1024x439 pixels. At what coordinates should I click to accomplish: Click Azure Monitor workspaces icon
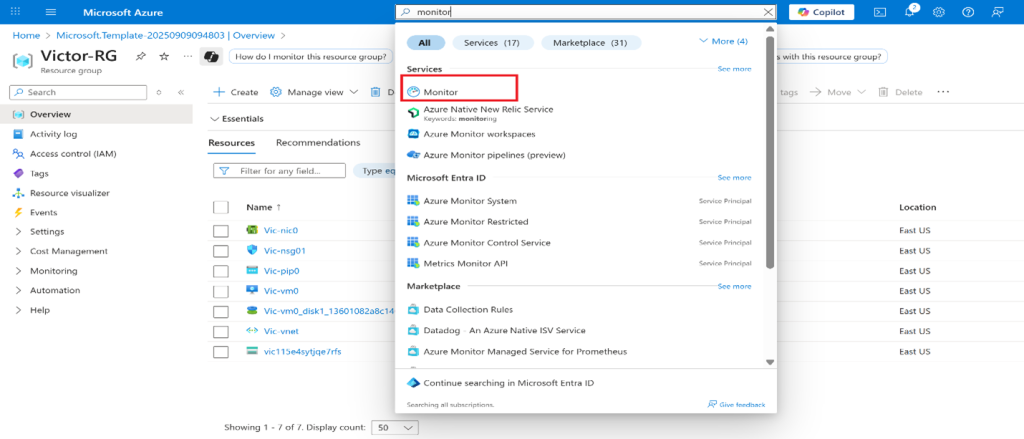pyautogui.click(x=413, y=134)
